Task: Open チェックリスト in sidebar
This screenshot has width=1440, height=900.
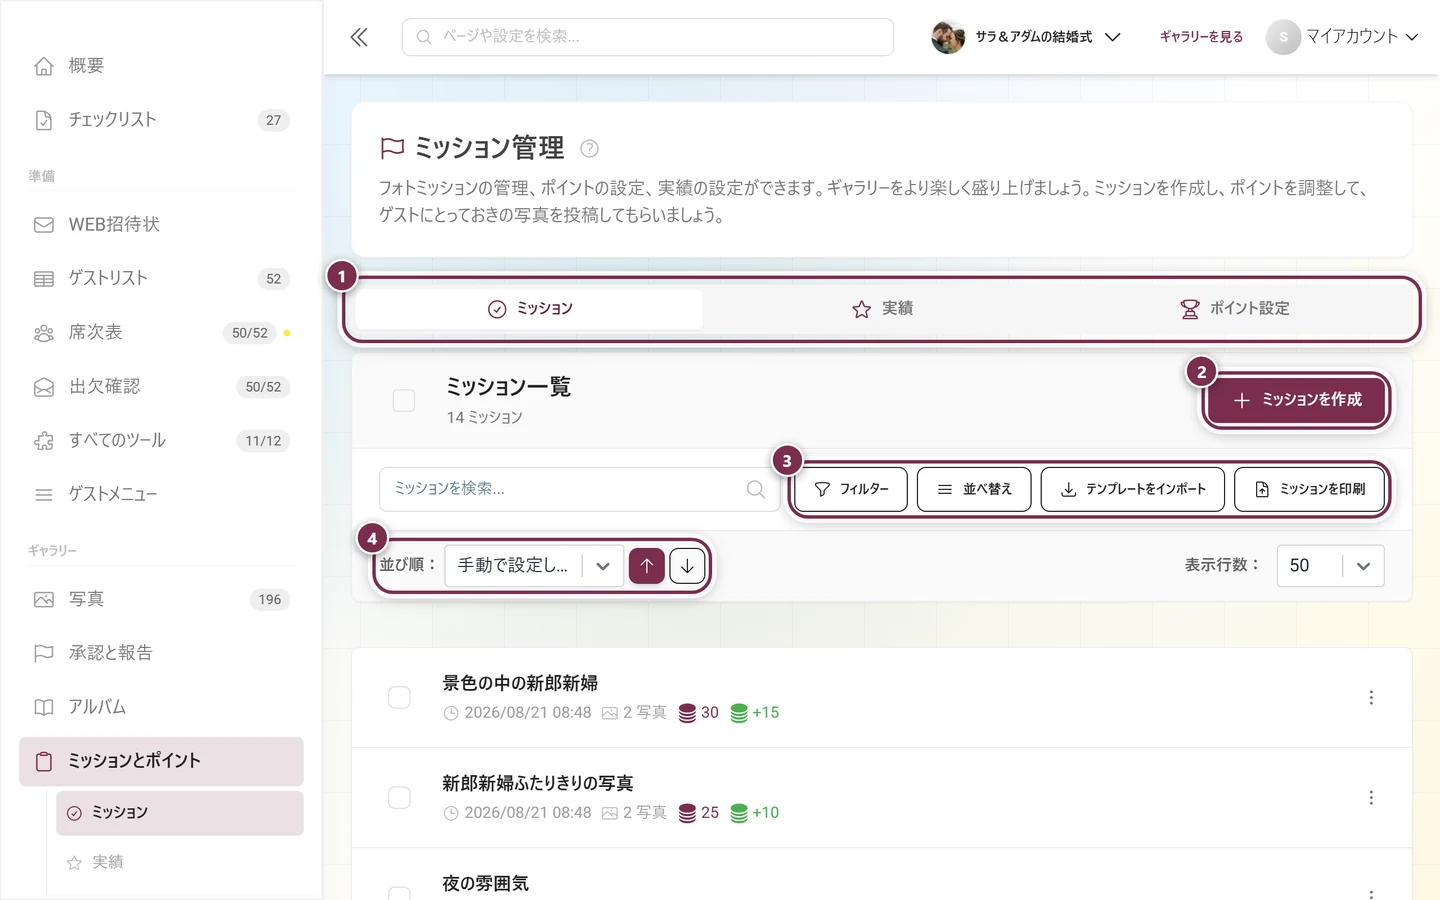Action: coord(161,120)
